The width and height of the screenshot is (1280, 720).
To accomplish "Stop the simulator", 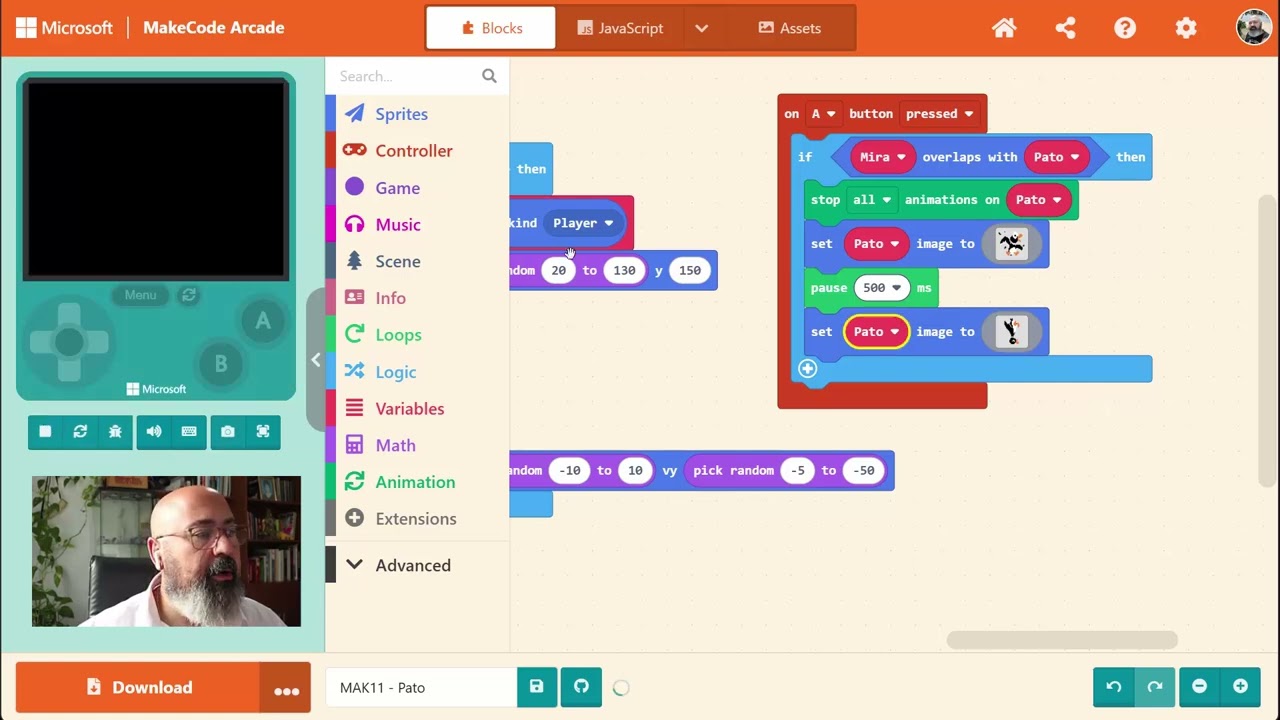I will click(45, 431).
